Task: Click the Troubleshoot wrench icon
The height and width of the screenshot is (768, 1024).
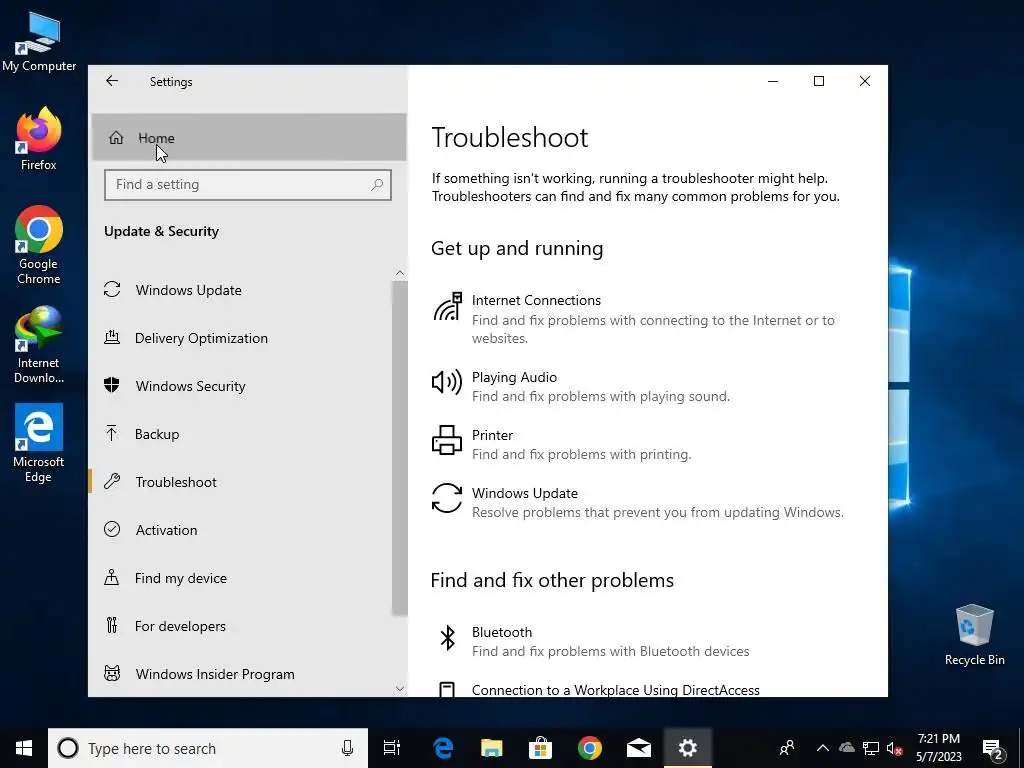Action: click(x=112, y=481)
